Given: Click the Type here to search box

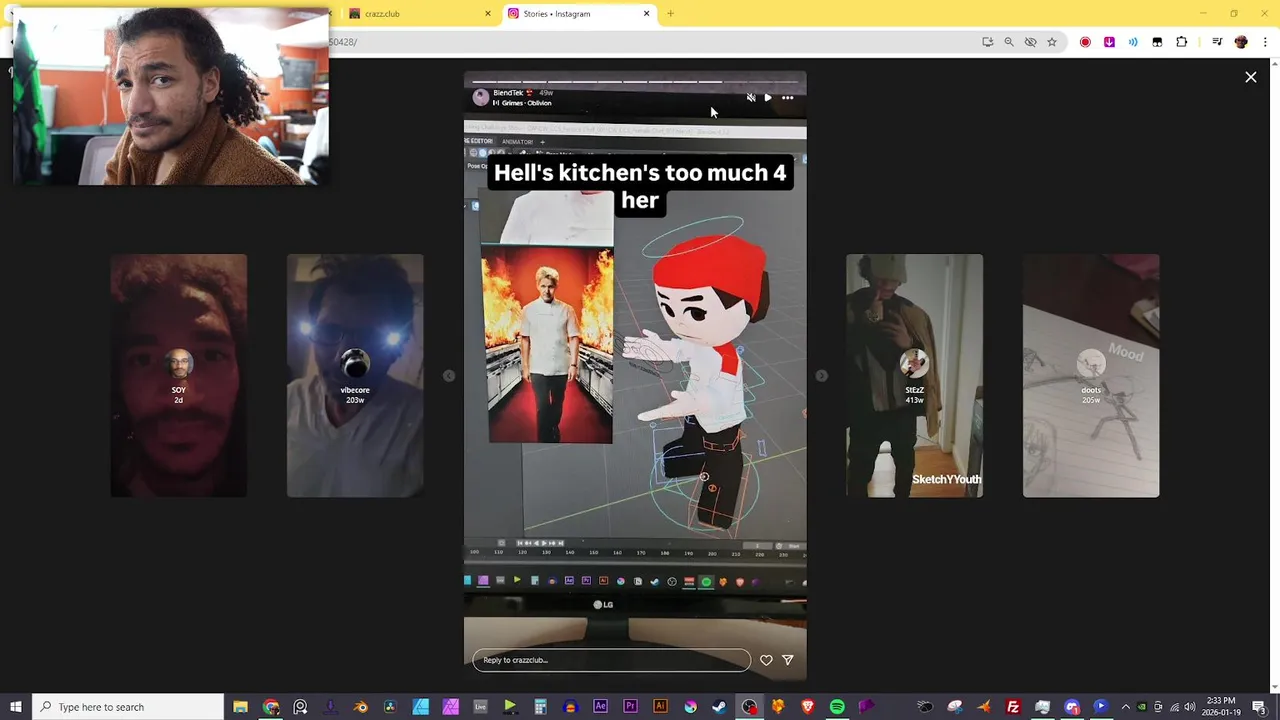Looking at the screenshot, I should click(x=128, y=707).
